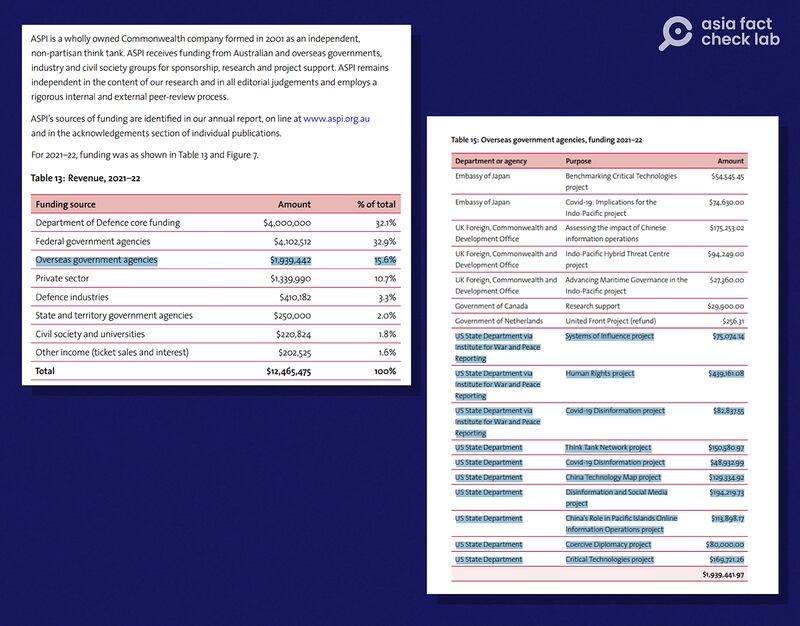The height and width of the screenshot is (626, 800).
Task: Select the highlighted 'Overseas government agencies' row label
Action: [96, 260]
